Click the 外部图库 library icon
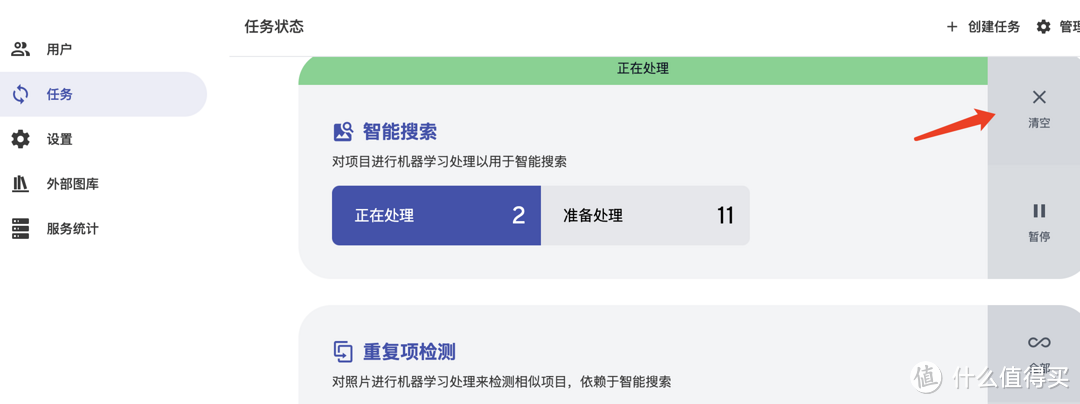The image size is (1080, 404). point(21,184)
